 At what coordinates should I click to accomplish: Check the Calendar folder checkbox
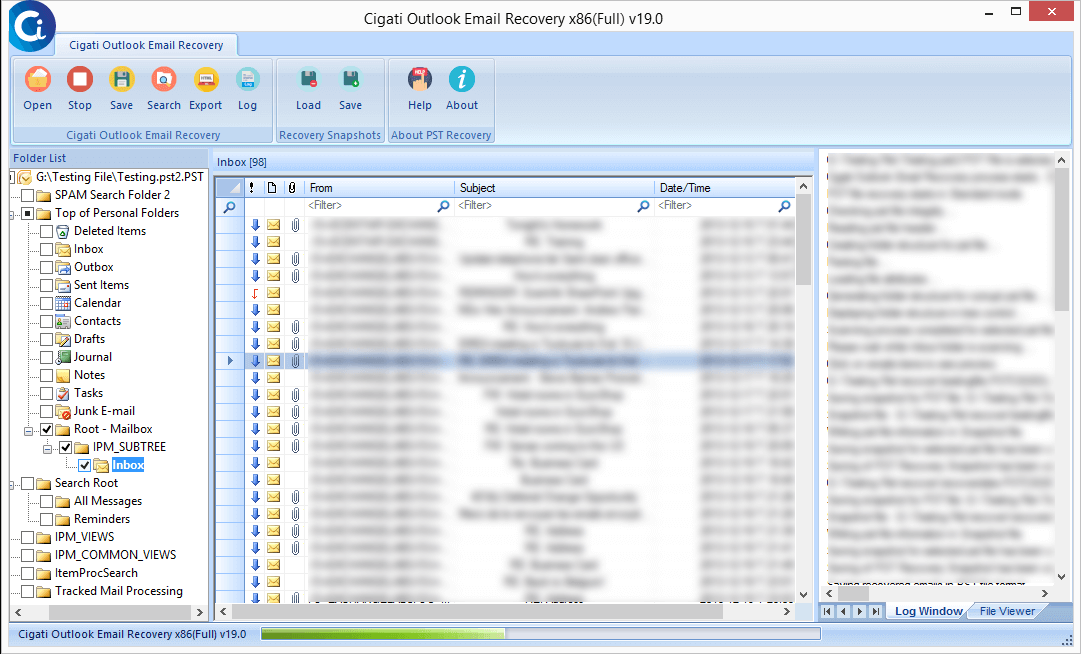(47, 303)
